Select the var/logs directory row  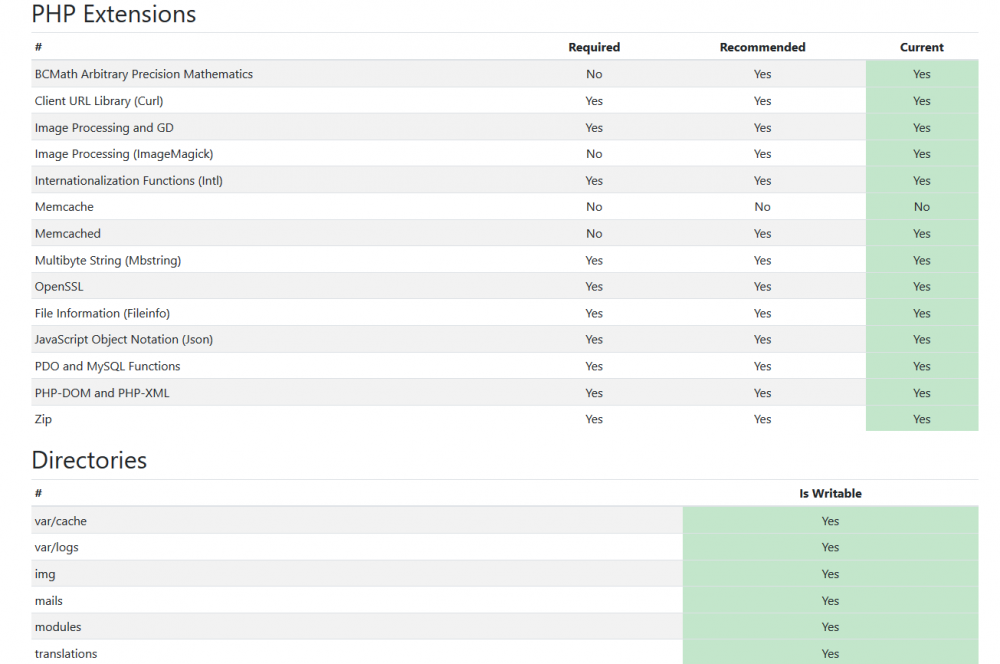(x=504, y=547)
